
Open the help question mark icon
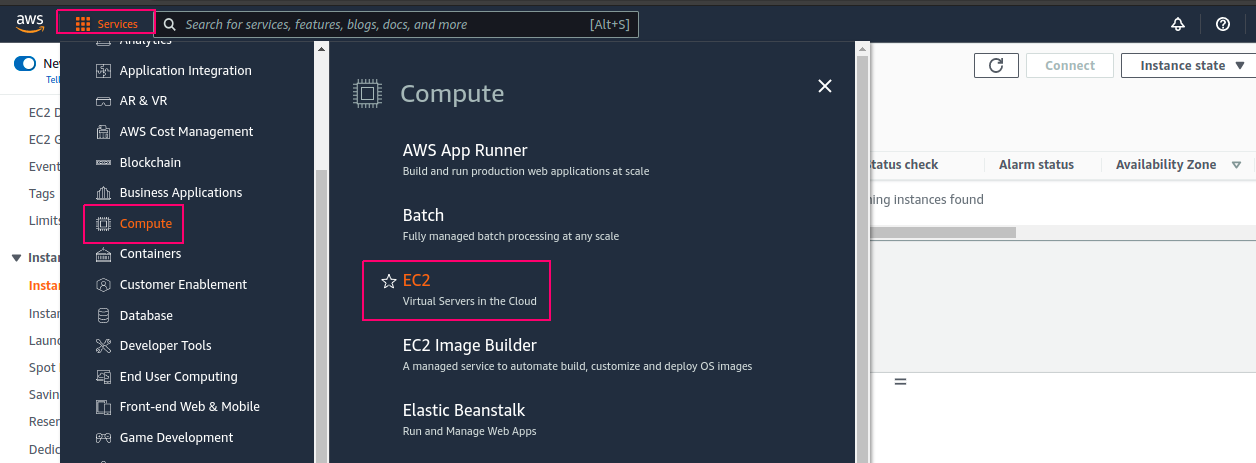coord(1222,24)
